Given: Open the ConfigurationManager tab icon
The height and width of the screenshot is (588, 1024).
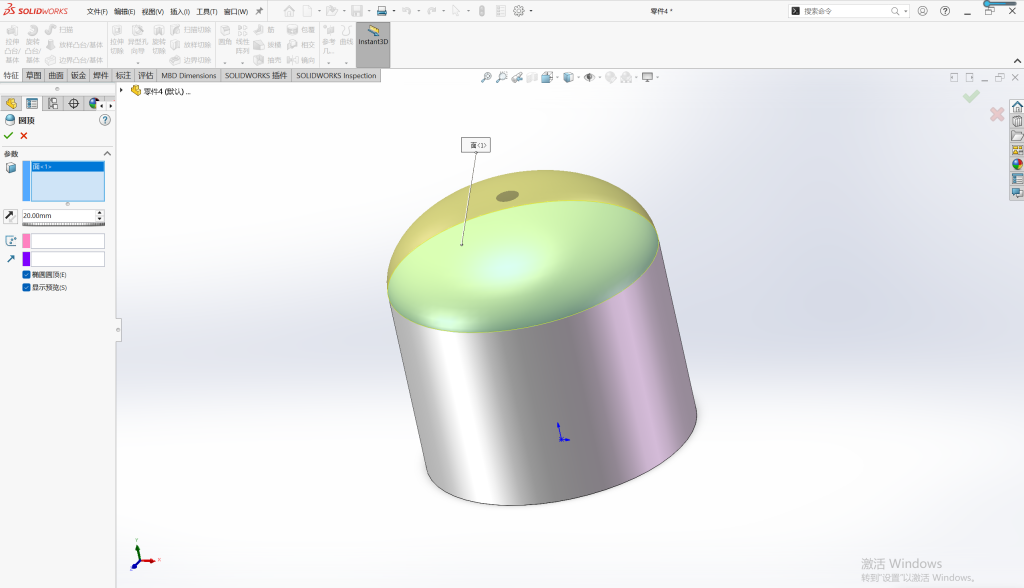Looking at the screenshot, I should click(53, 104).
